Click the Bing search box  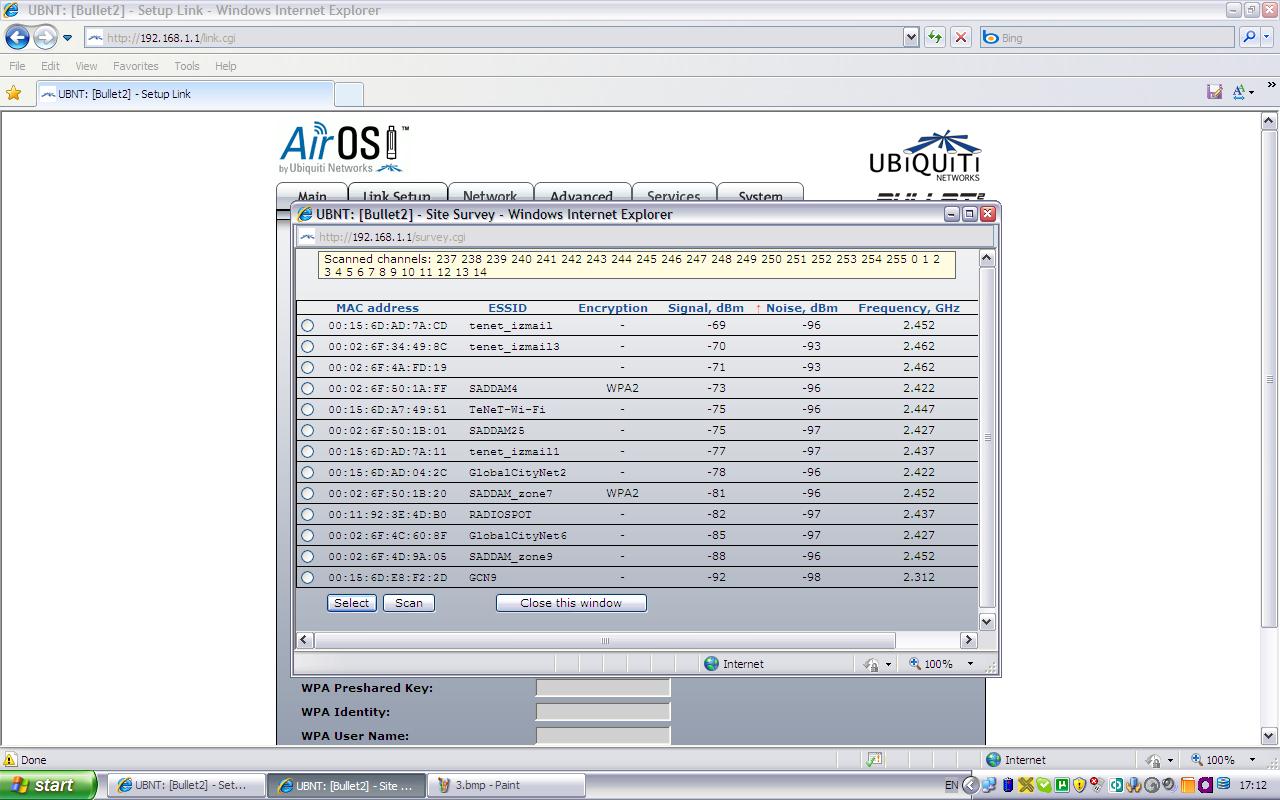tap(1106, 37)
